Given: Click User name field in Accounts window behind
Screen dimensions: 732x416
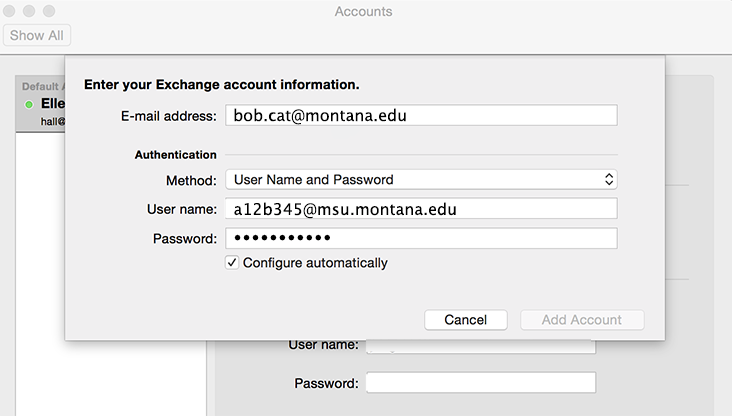Looking at the screenshot, I should click(481, 346).
